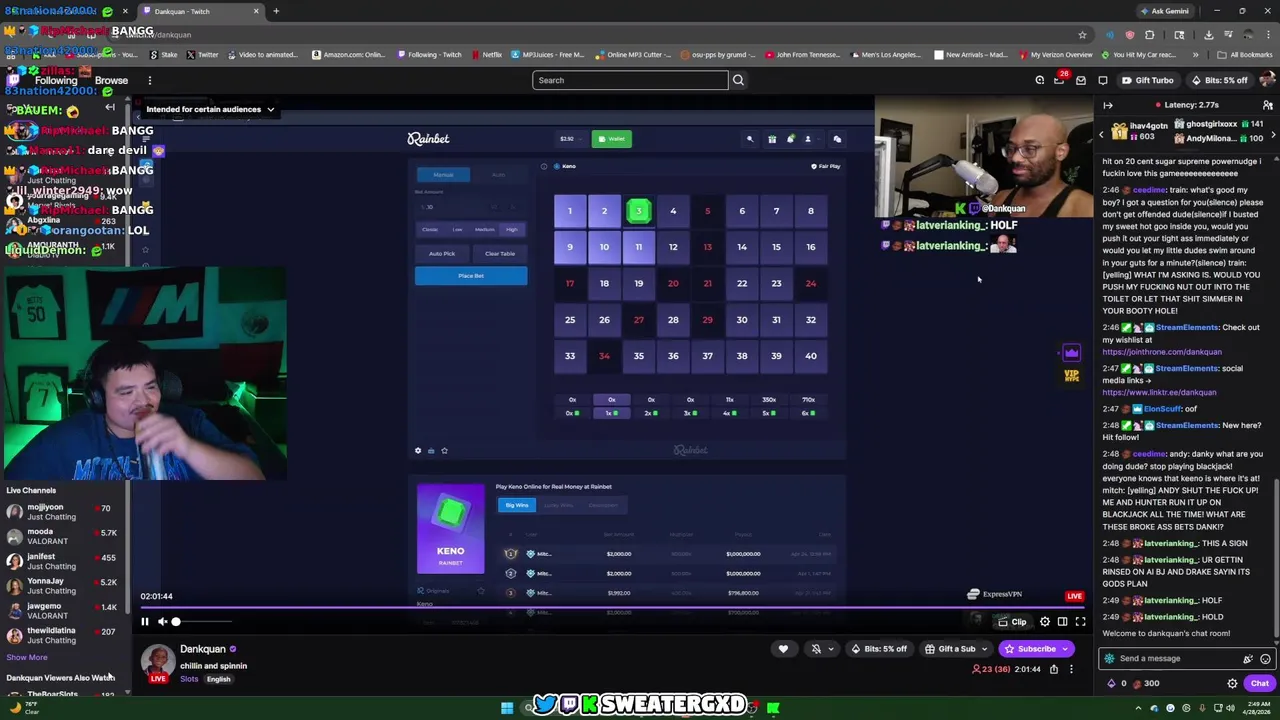Open Chrome downloads icon

point(1208,35)
